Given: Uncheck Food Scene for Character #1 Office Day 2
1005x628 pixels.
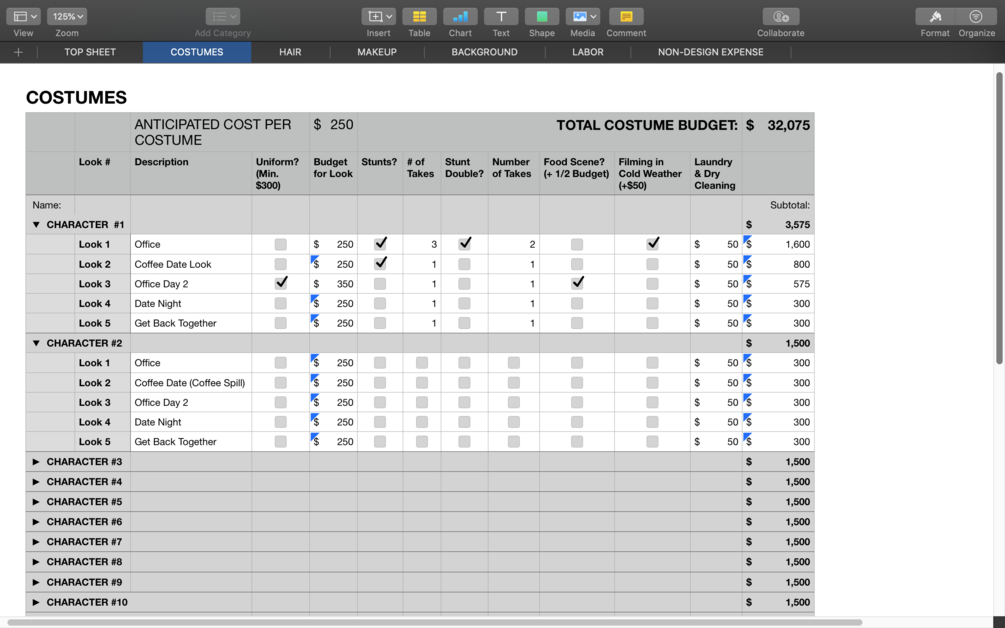Looking at the screenshot, I should pyautogui.click(x=577, y=283).
